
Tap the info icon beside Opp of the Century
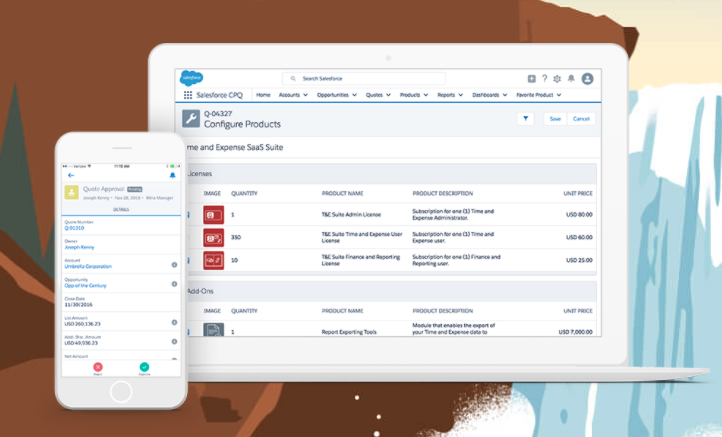pyautogui.click(x=174, y=284)
